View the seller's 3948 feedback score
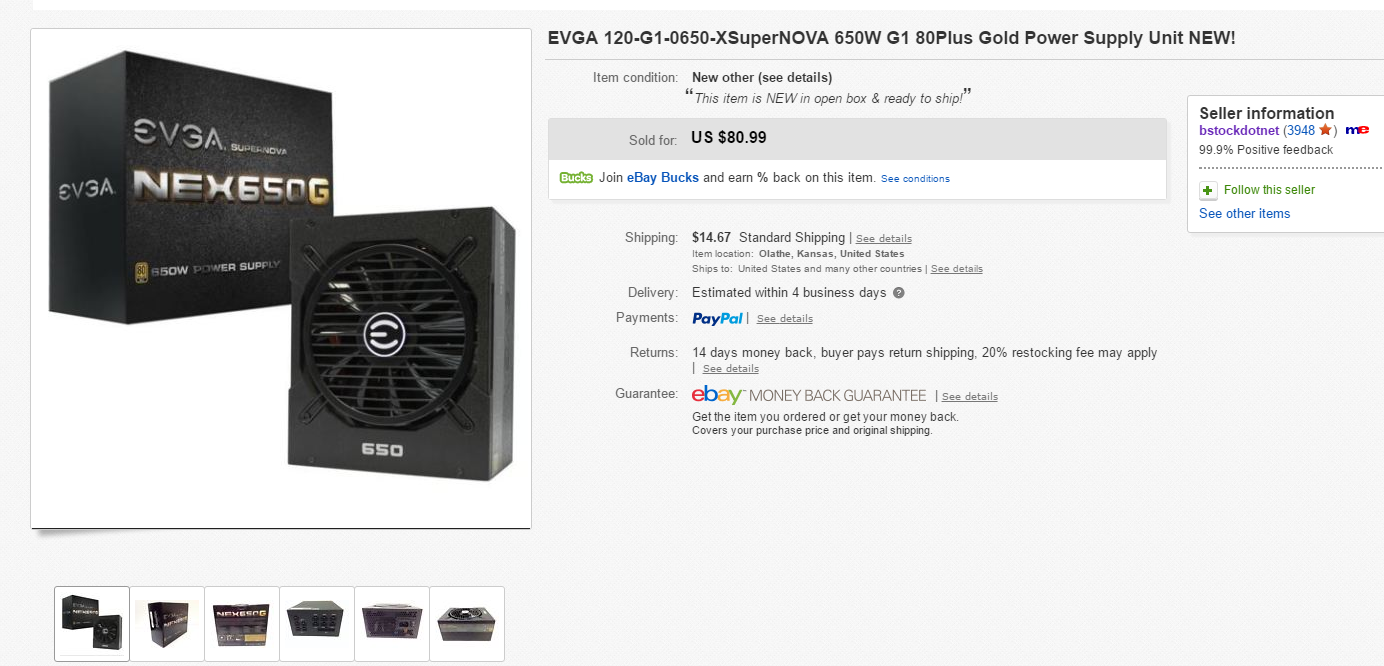The image size is (1384, 666). [1300, 130]
